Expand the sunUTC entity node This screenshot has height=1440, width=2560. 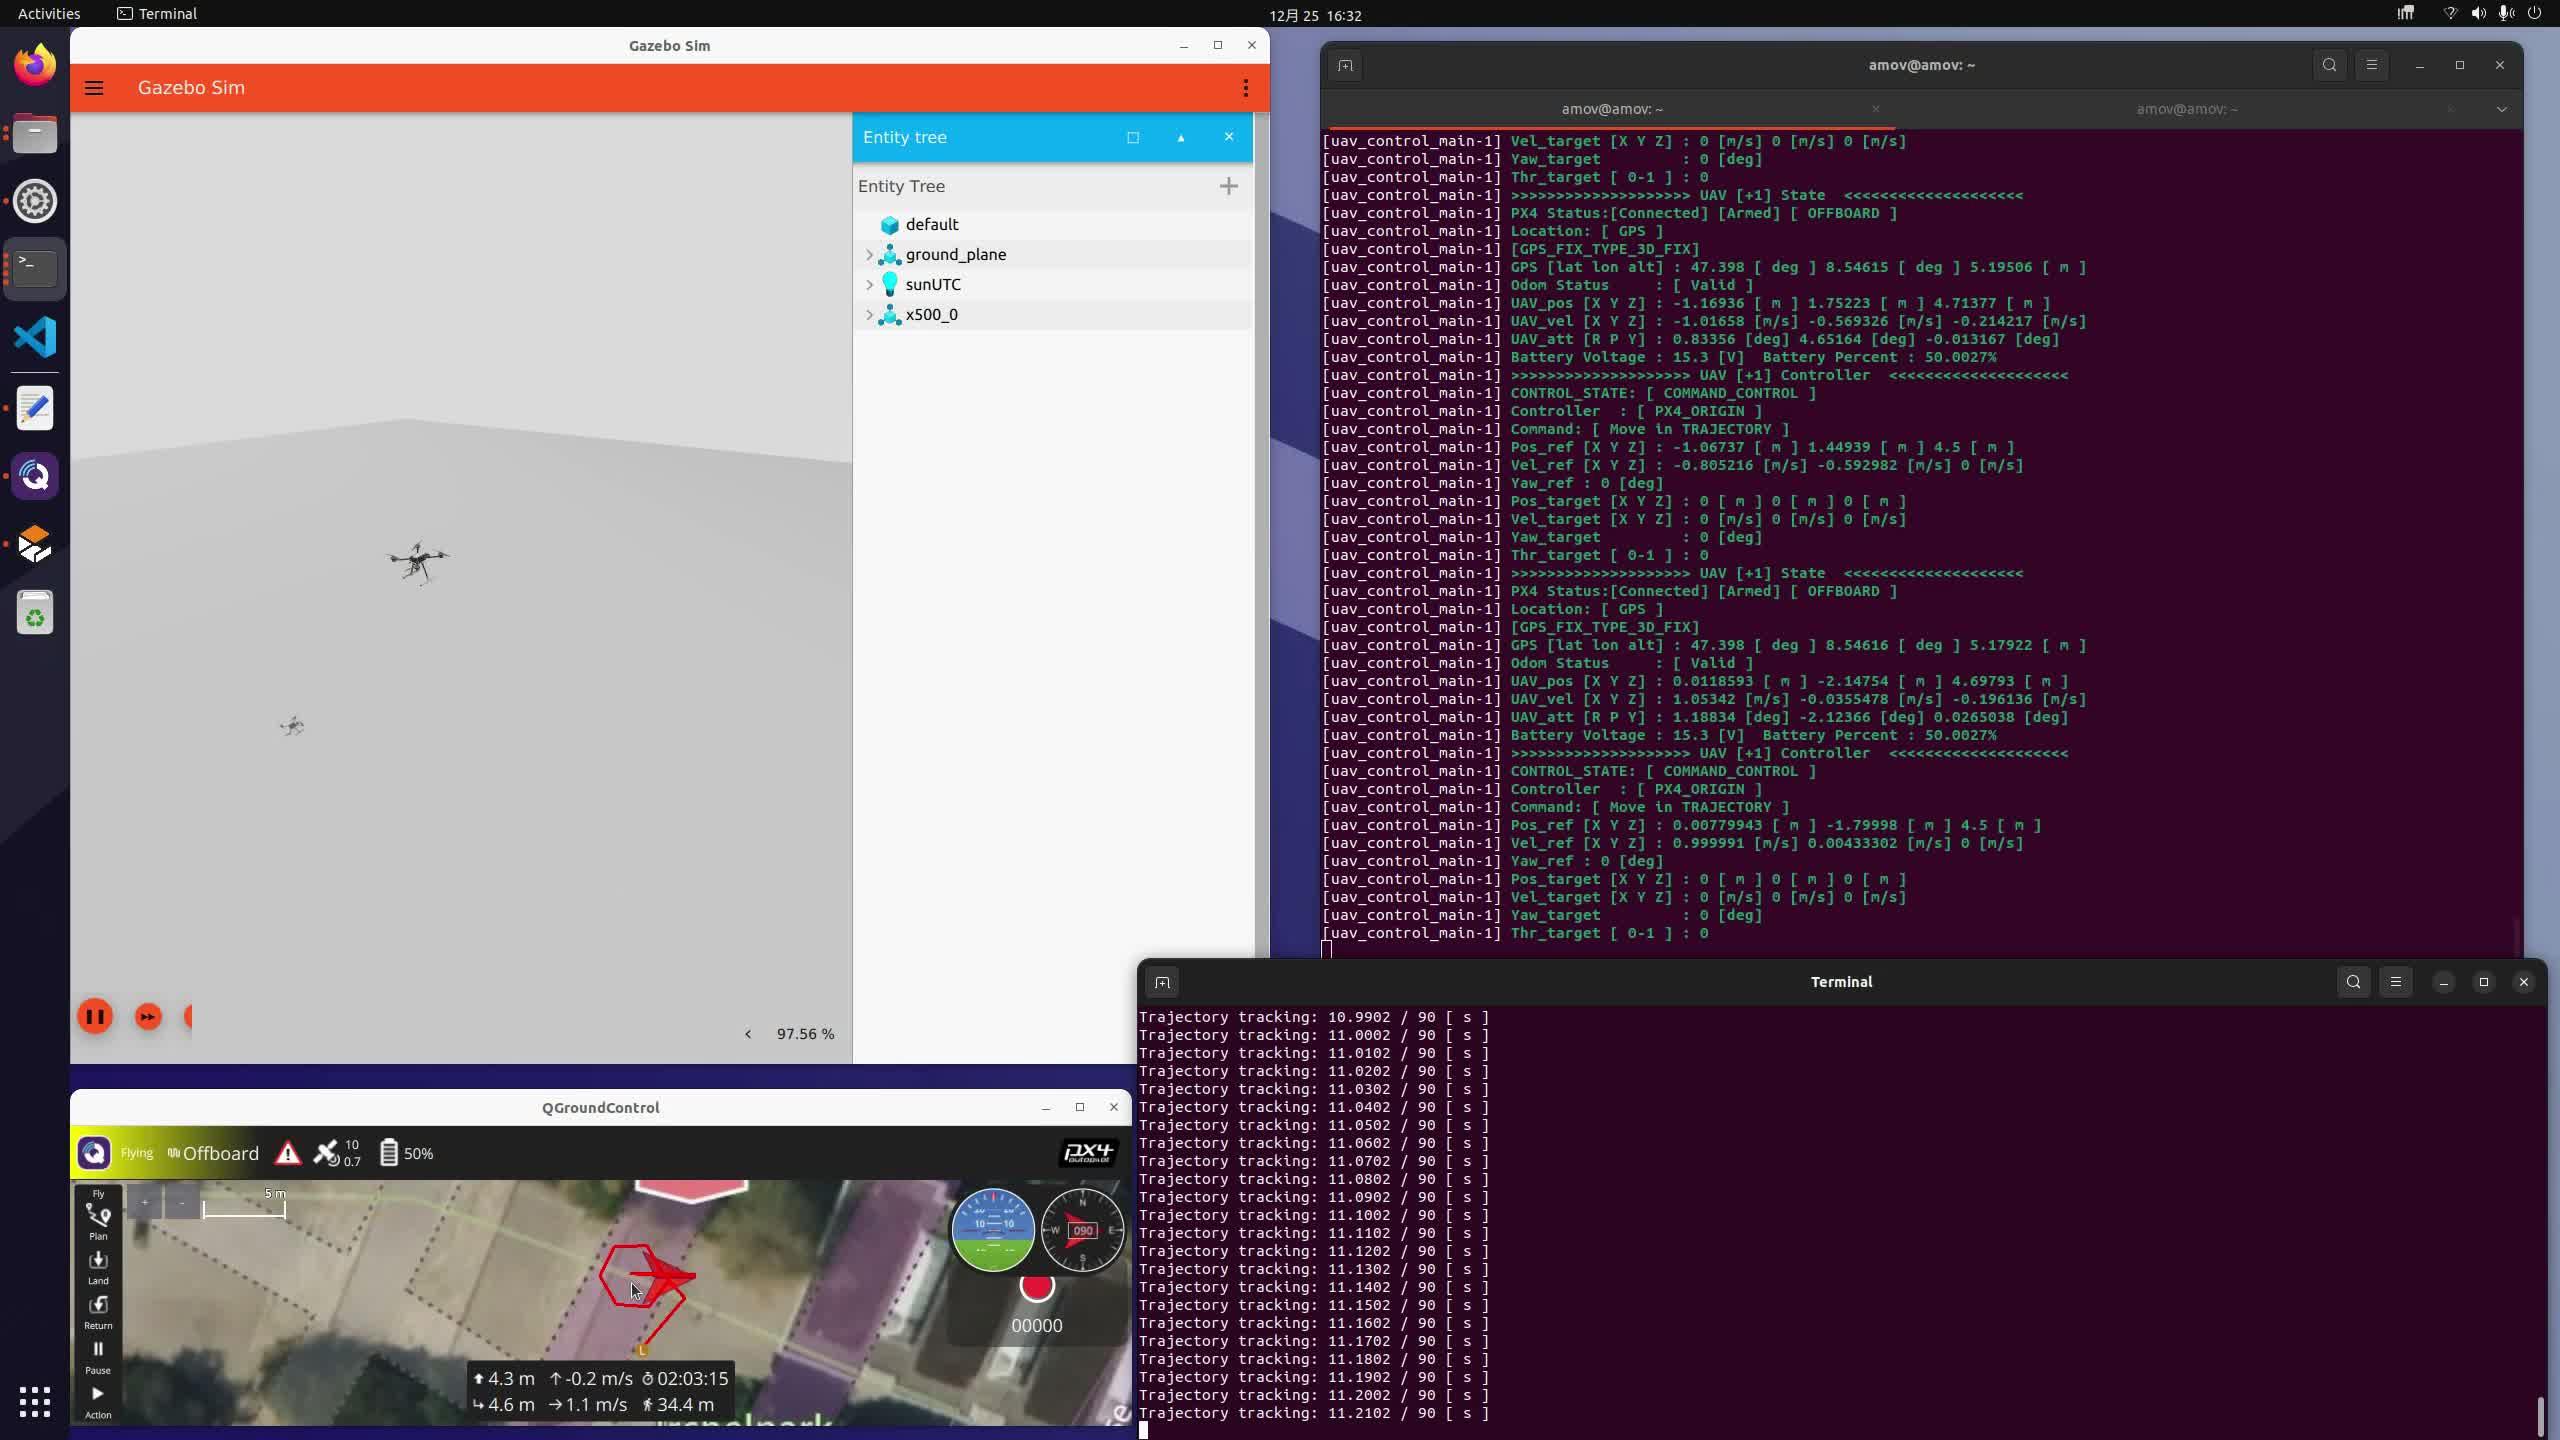pyautogui.click(x=869, y=285)
